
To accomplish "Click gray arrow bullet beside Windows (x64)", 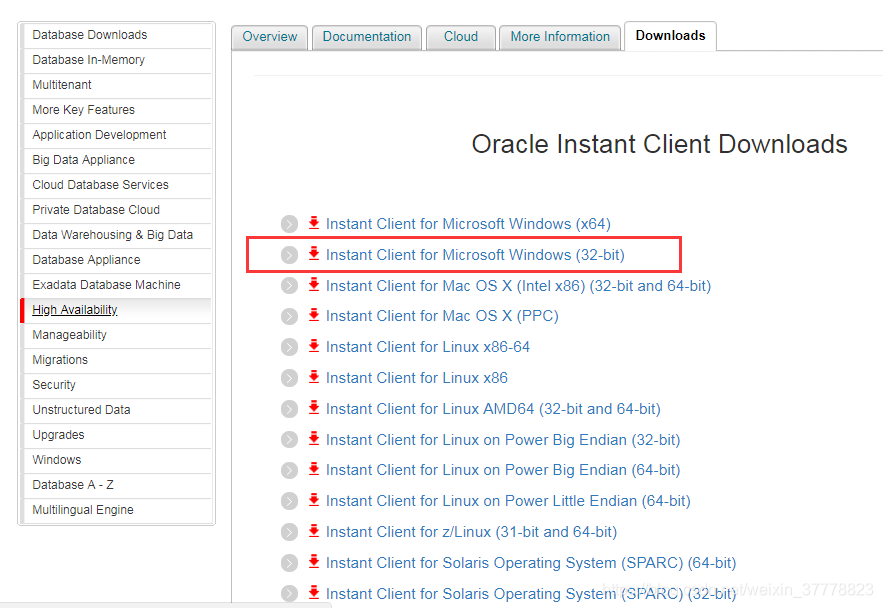I will point(289,224).
